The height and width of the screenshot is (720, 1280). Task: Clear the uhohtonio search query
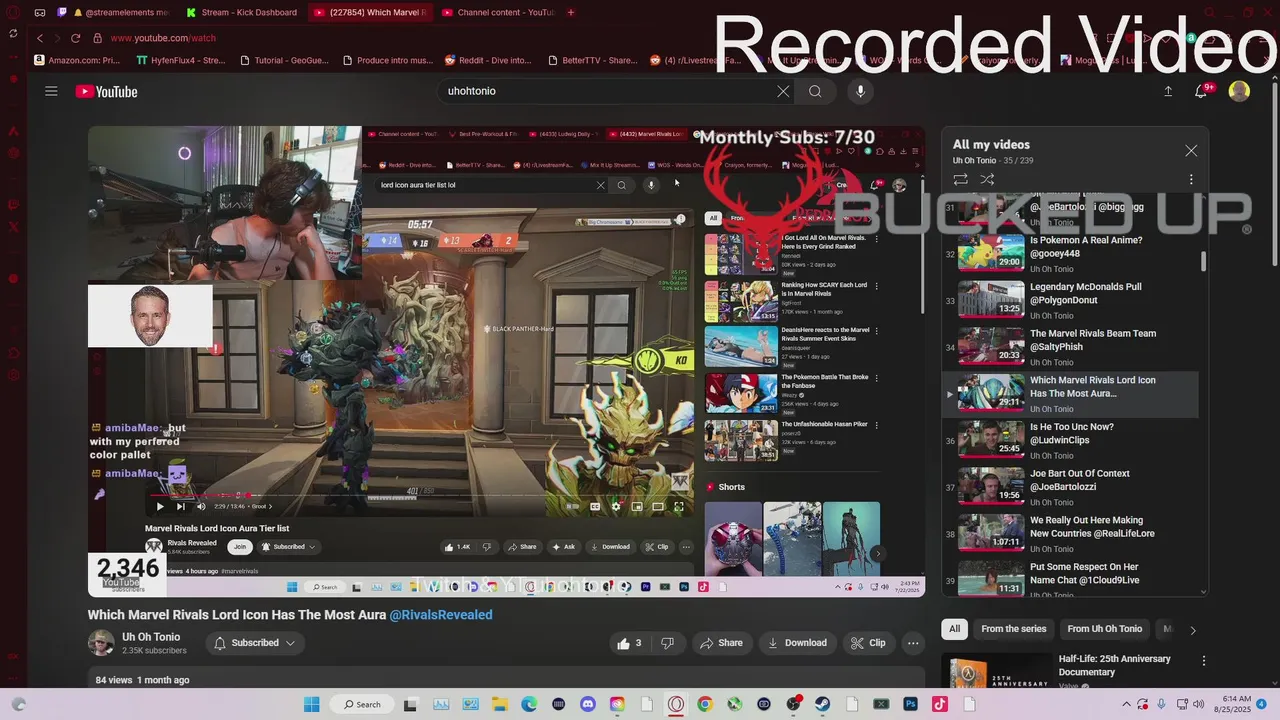pos(783,91)
